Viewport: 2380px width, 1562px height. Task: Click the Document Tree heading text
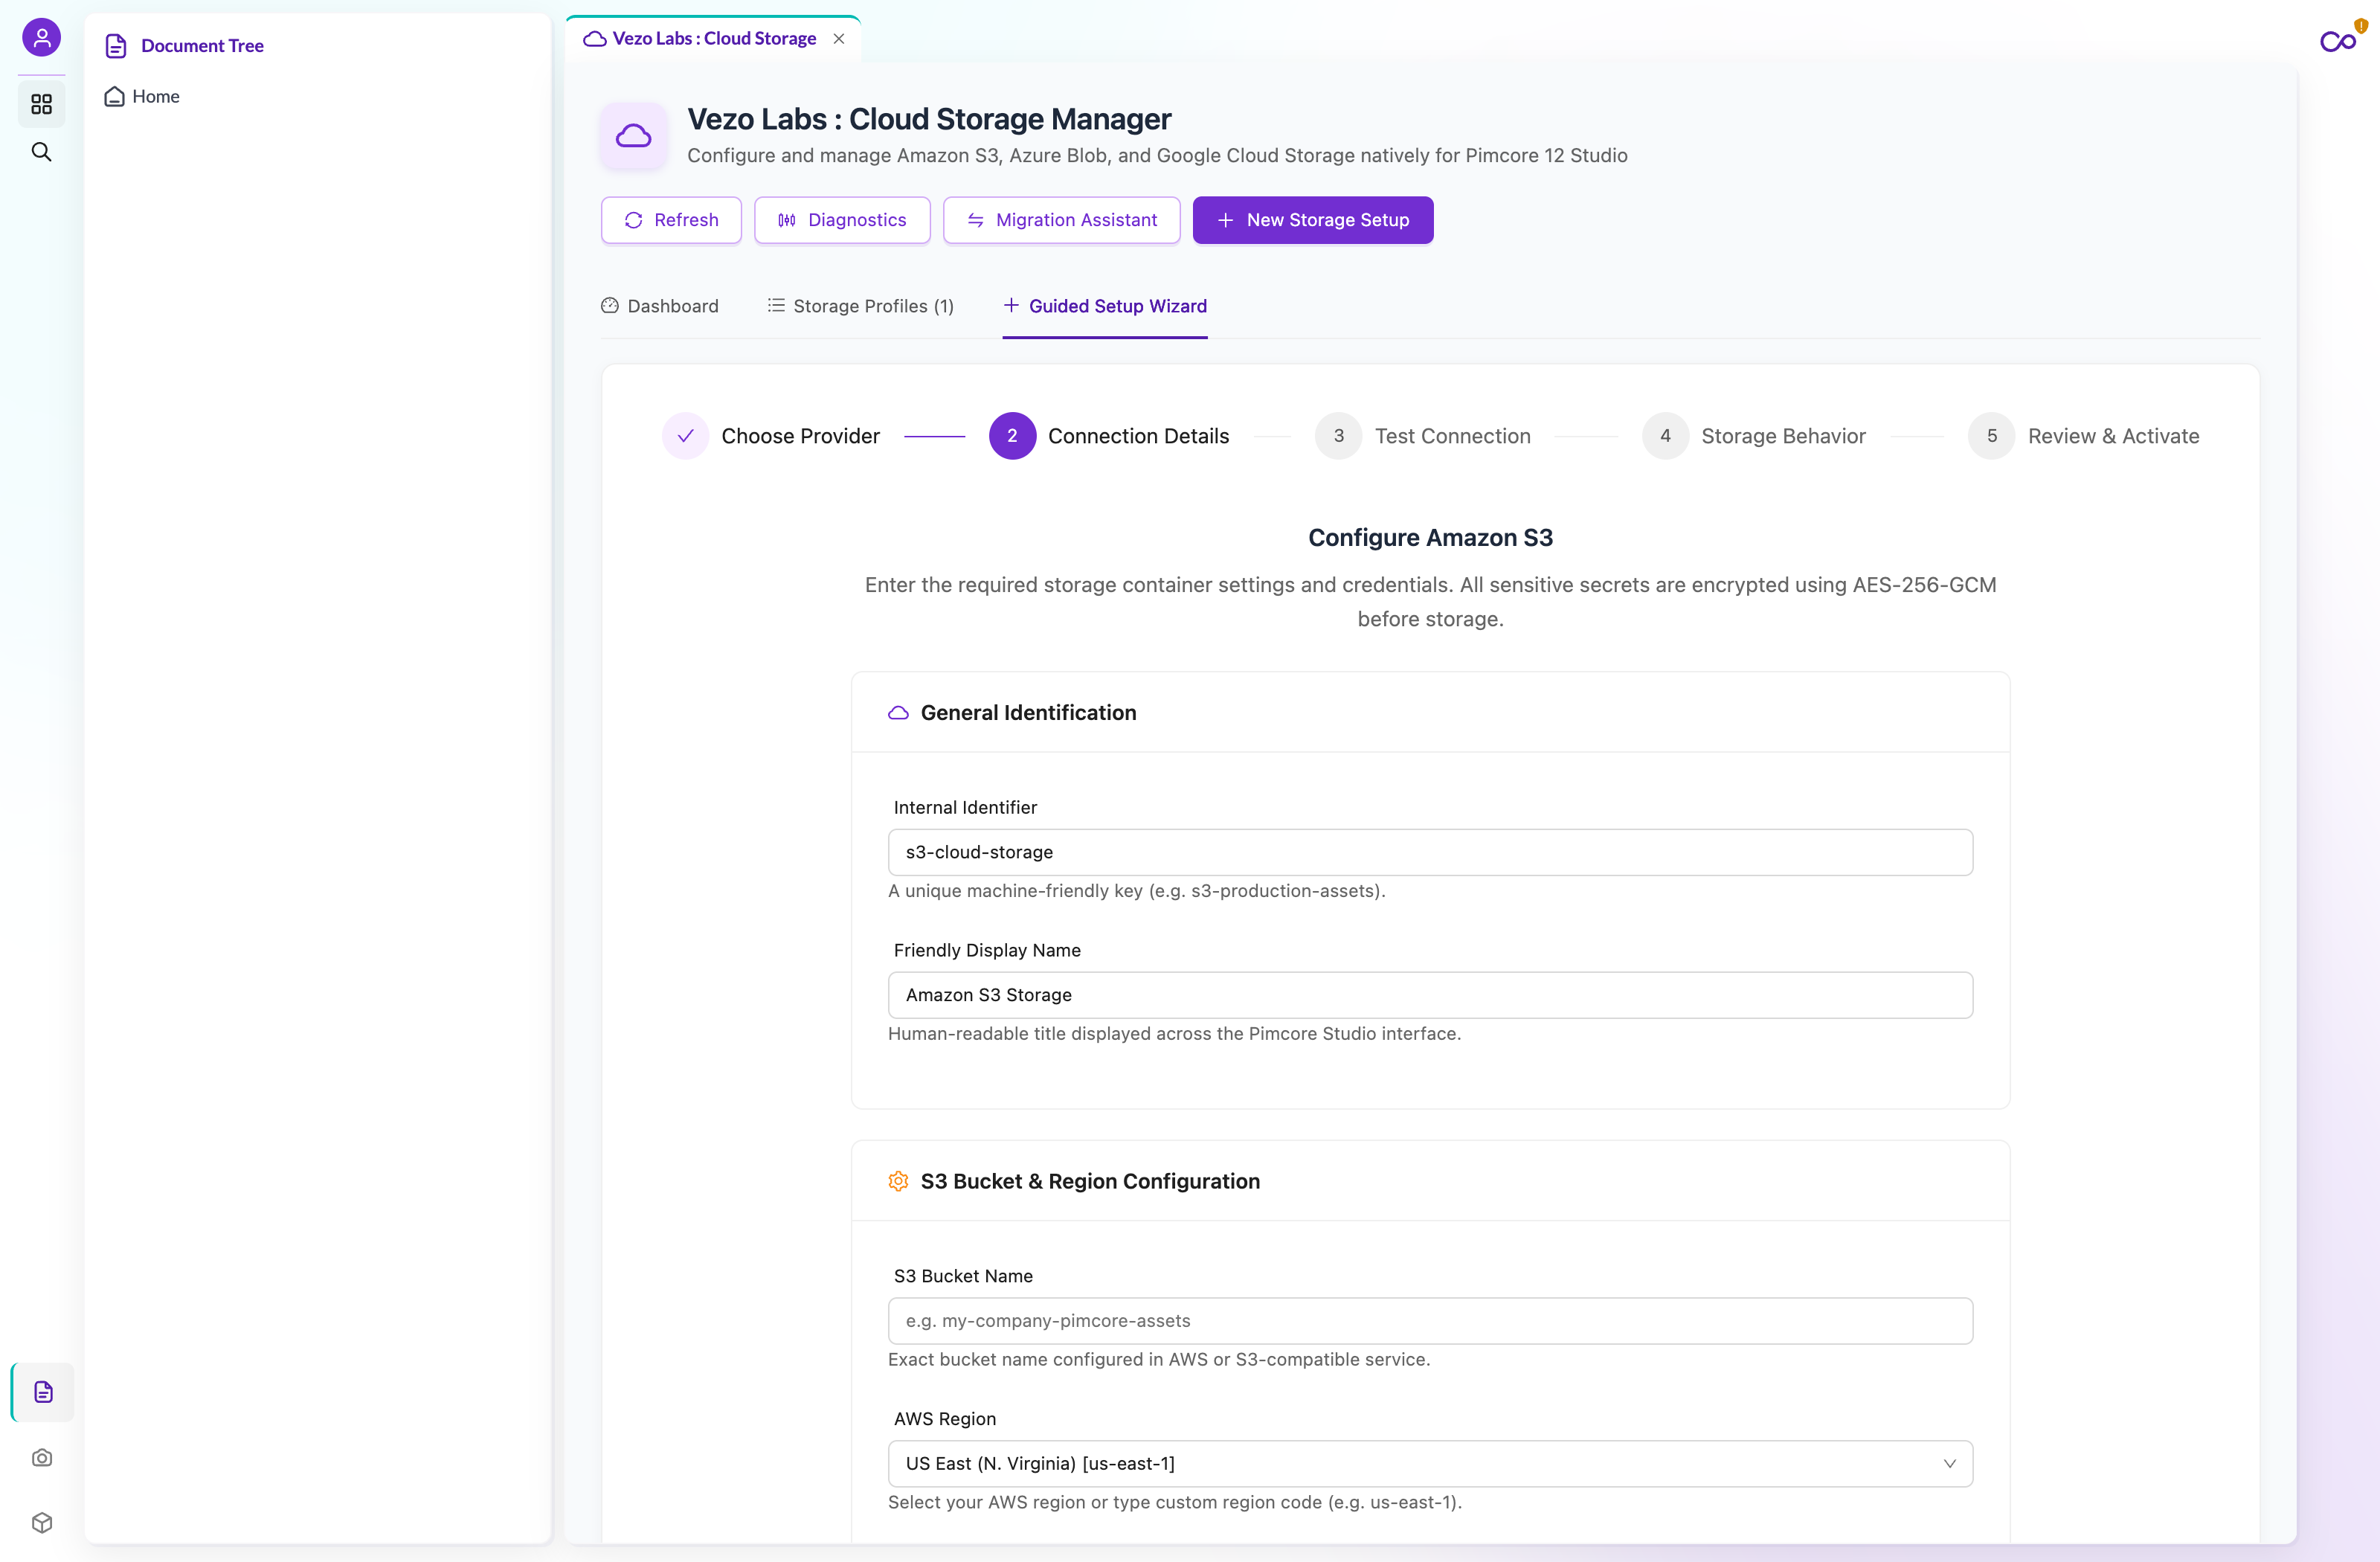click(202, 46)
